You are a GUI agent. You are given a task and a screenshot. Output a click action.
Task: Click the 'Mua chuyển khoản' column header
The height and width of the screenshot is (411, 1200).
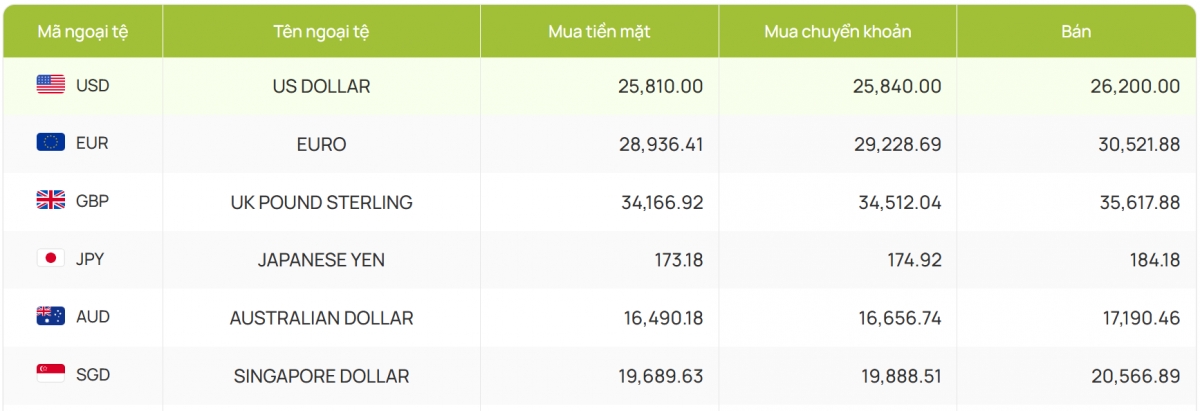tap(837, 31)
